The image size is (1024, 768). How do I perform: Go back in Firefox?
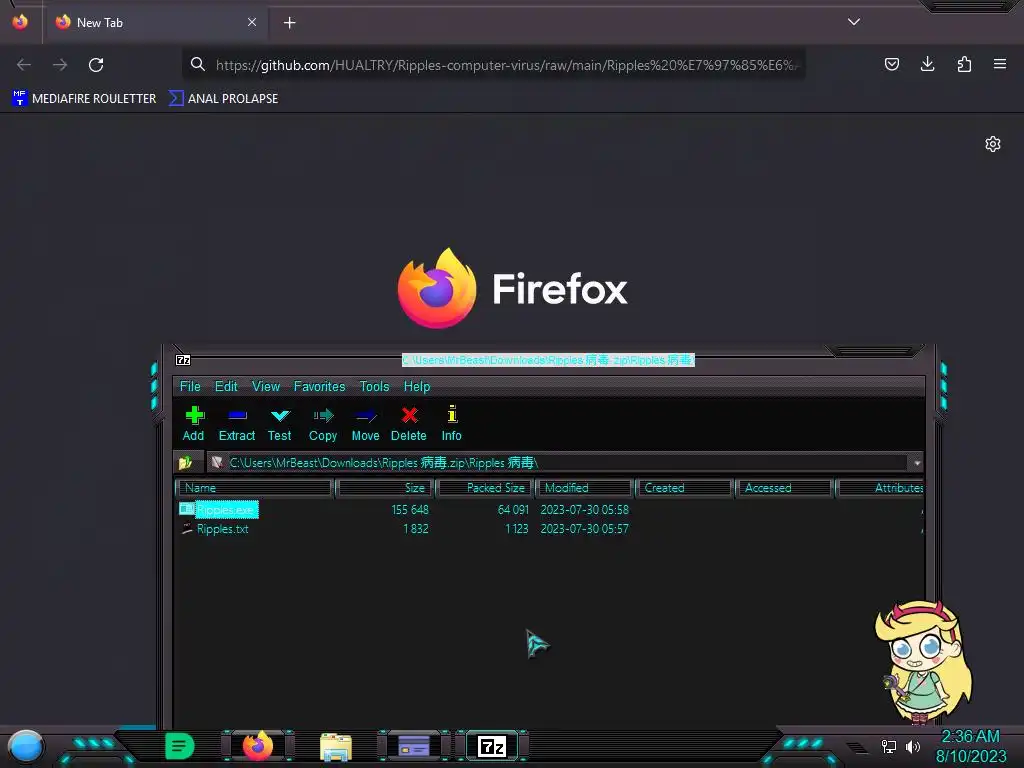(x=24, y=65)
